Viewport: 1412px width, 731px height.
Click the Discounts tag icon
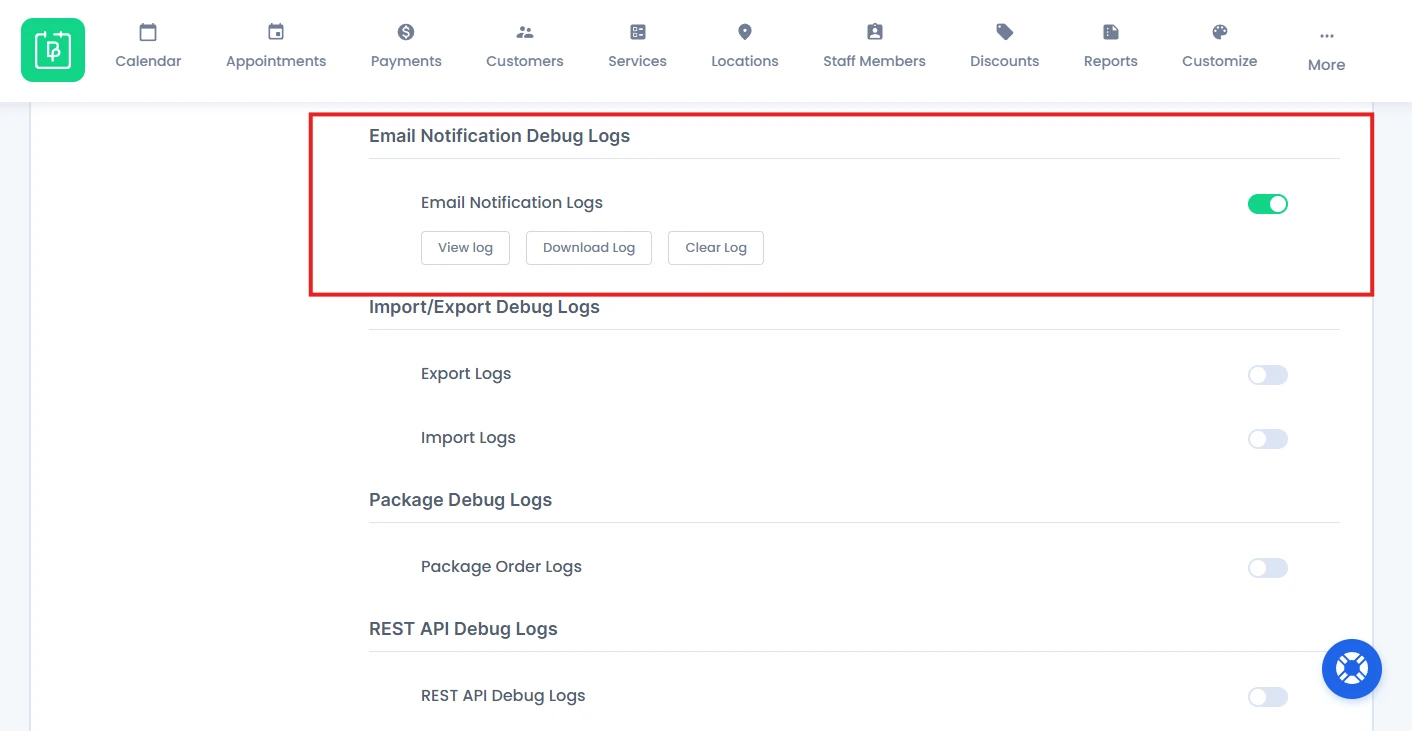pyautogui.click(x=1005, y=32)
